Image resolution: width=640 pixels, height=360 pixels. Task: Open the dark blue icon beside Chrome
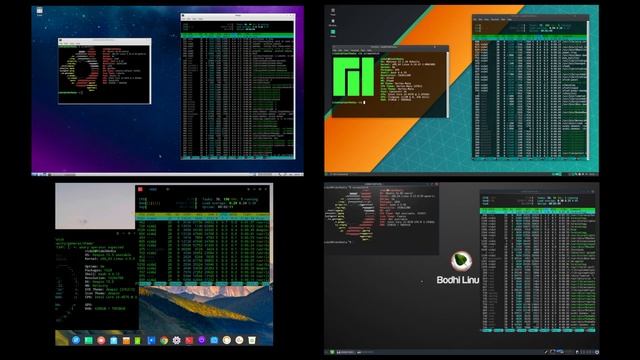point(151,340)
